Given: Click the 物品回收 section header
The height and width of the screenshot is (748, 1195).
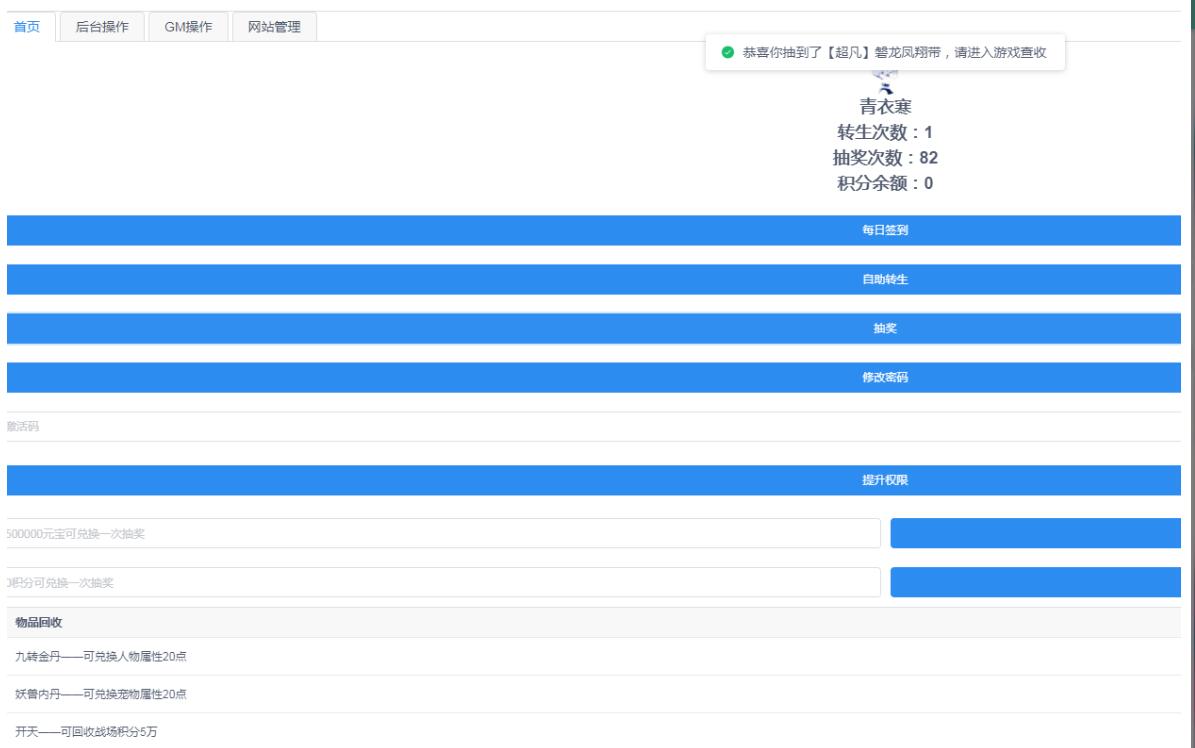Looking at the screenshot, I should point(40,623).
